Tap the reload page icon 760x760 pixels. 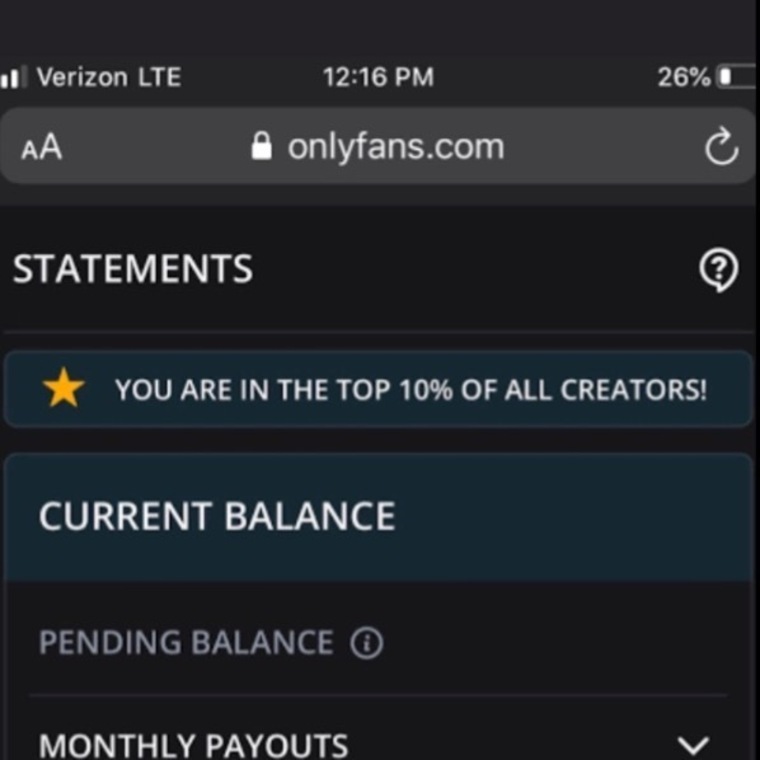pyautogui.click(x=721, y=148)
